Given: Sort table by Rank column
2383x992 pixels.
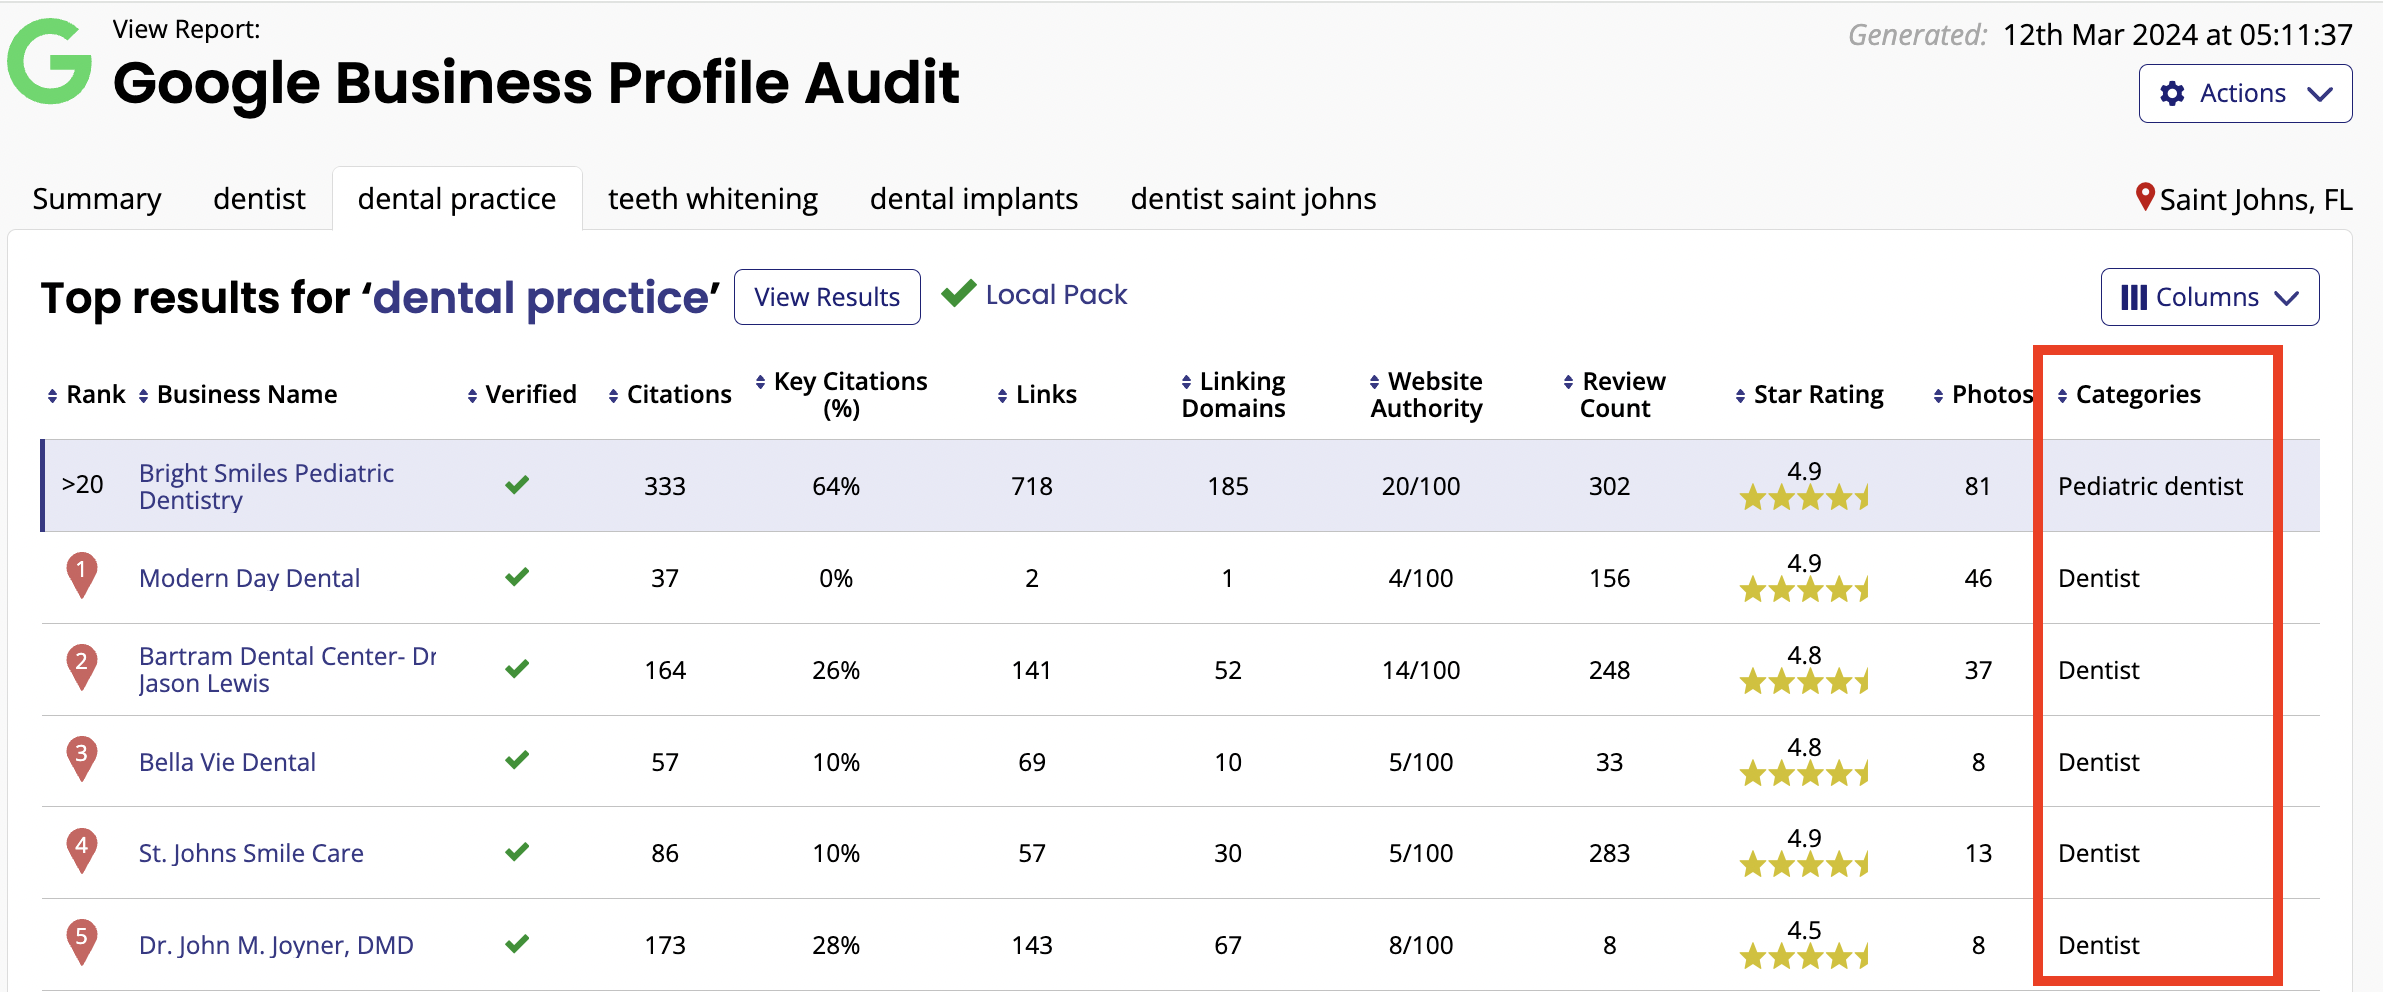Looking at the screenshot, I should [87, 395].
